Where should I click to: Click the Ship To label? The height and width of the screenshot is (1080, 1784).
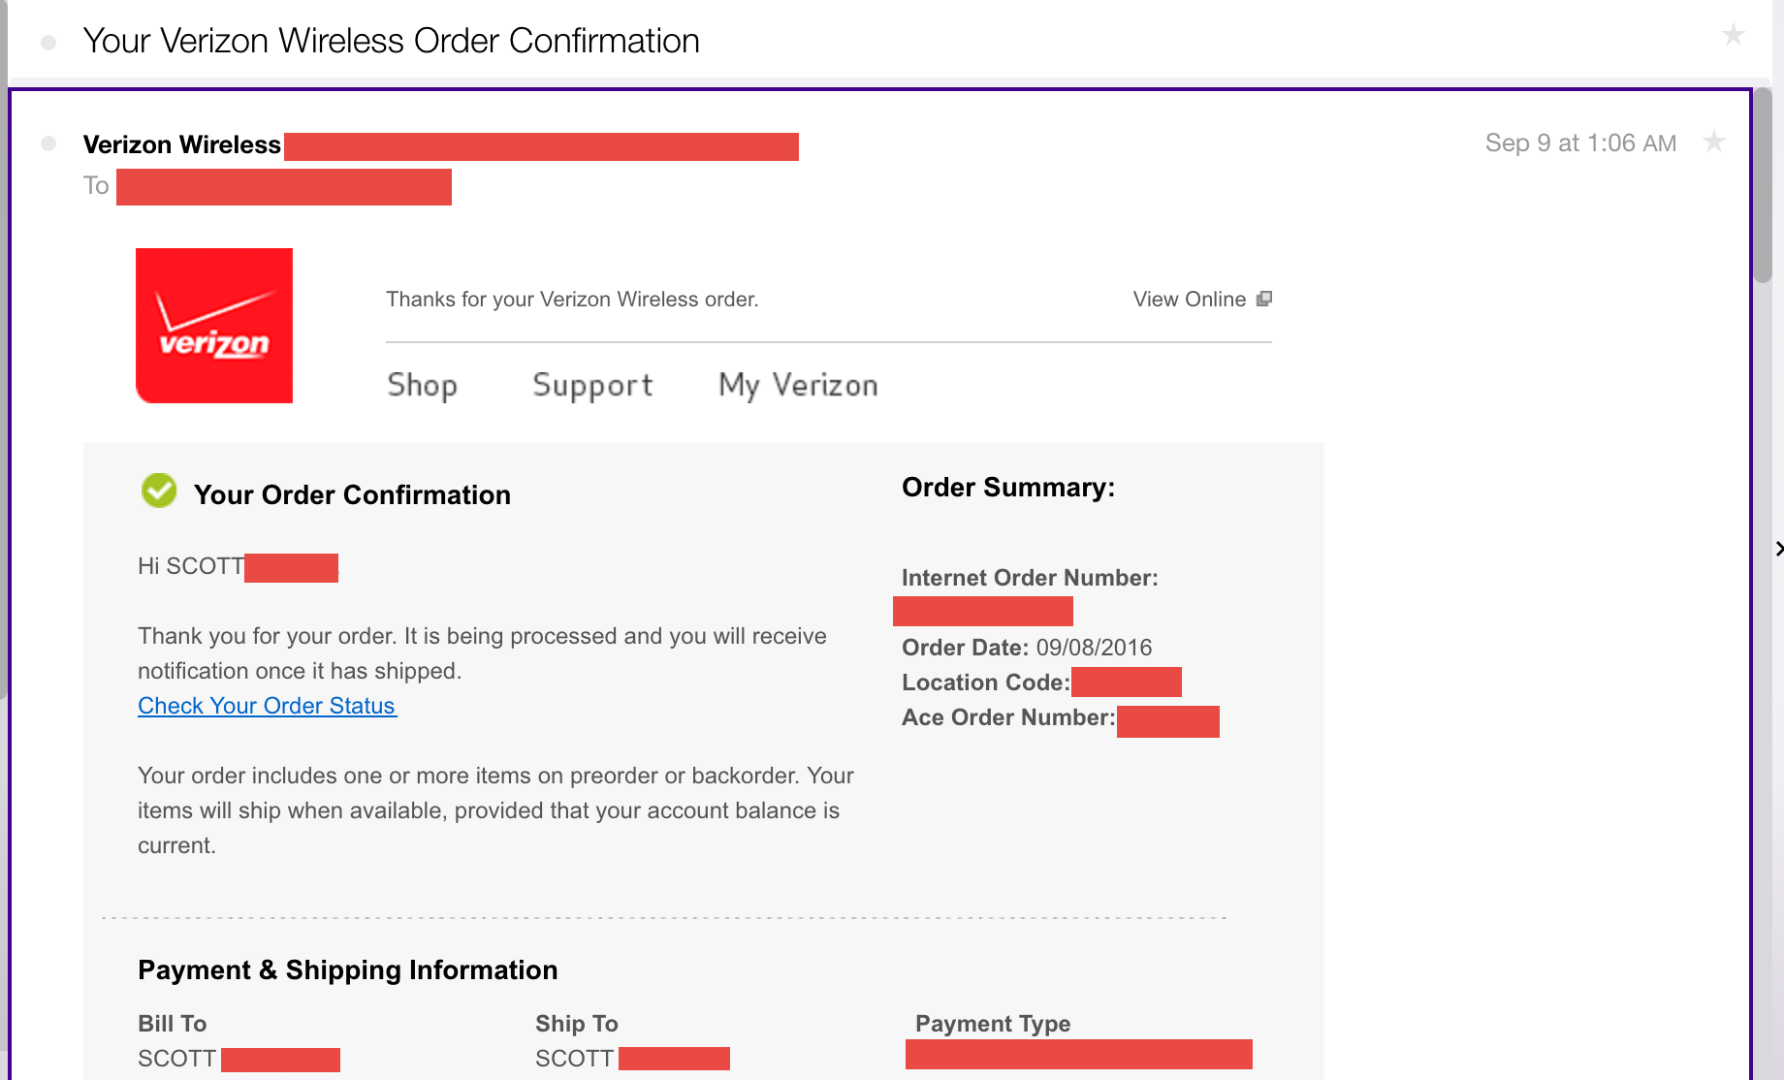pyautogui.click(x=576, y=1023)
